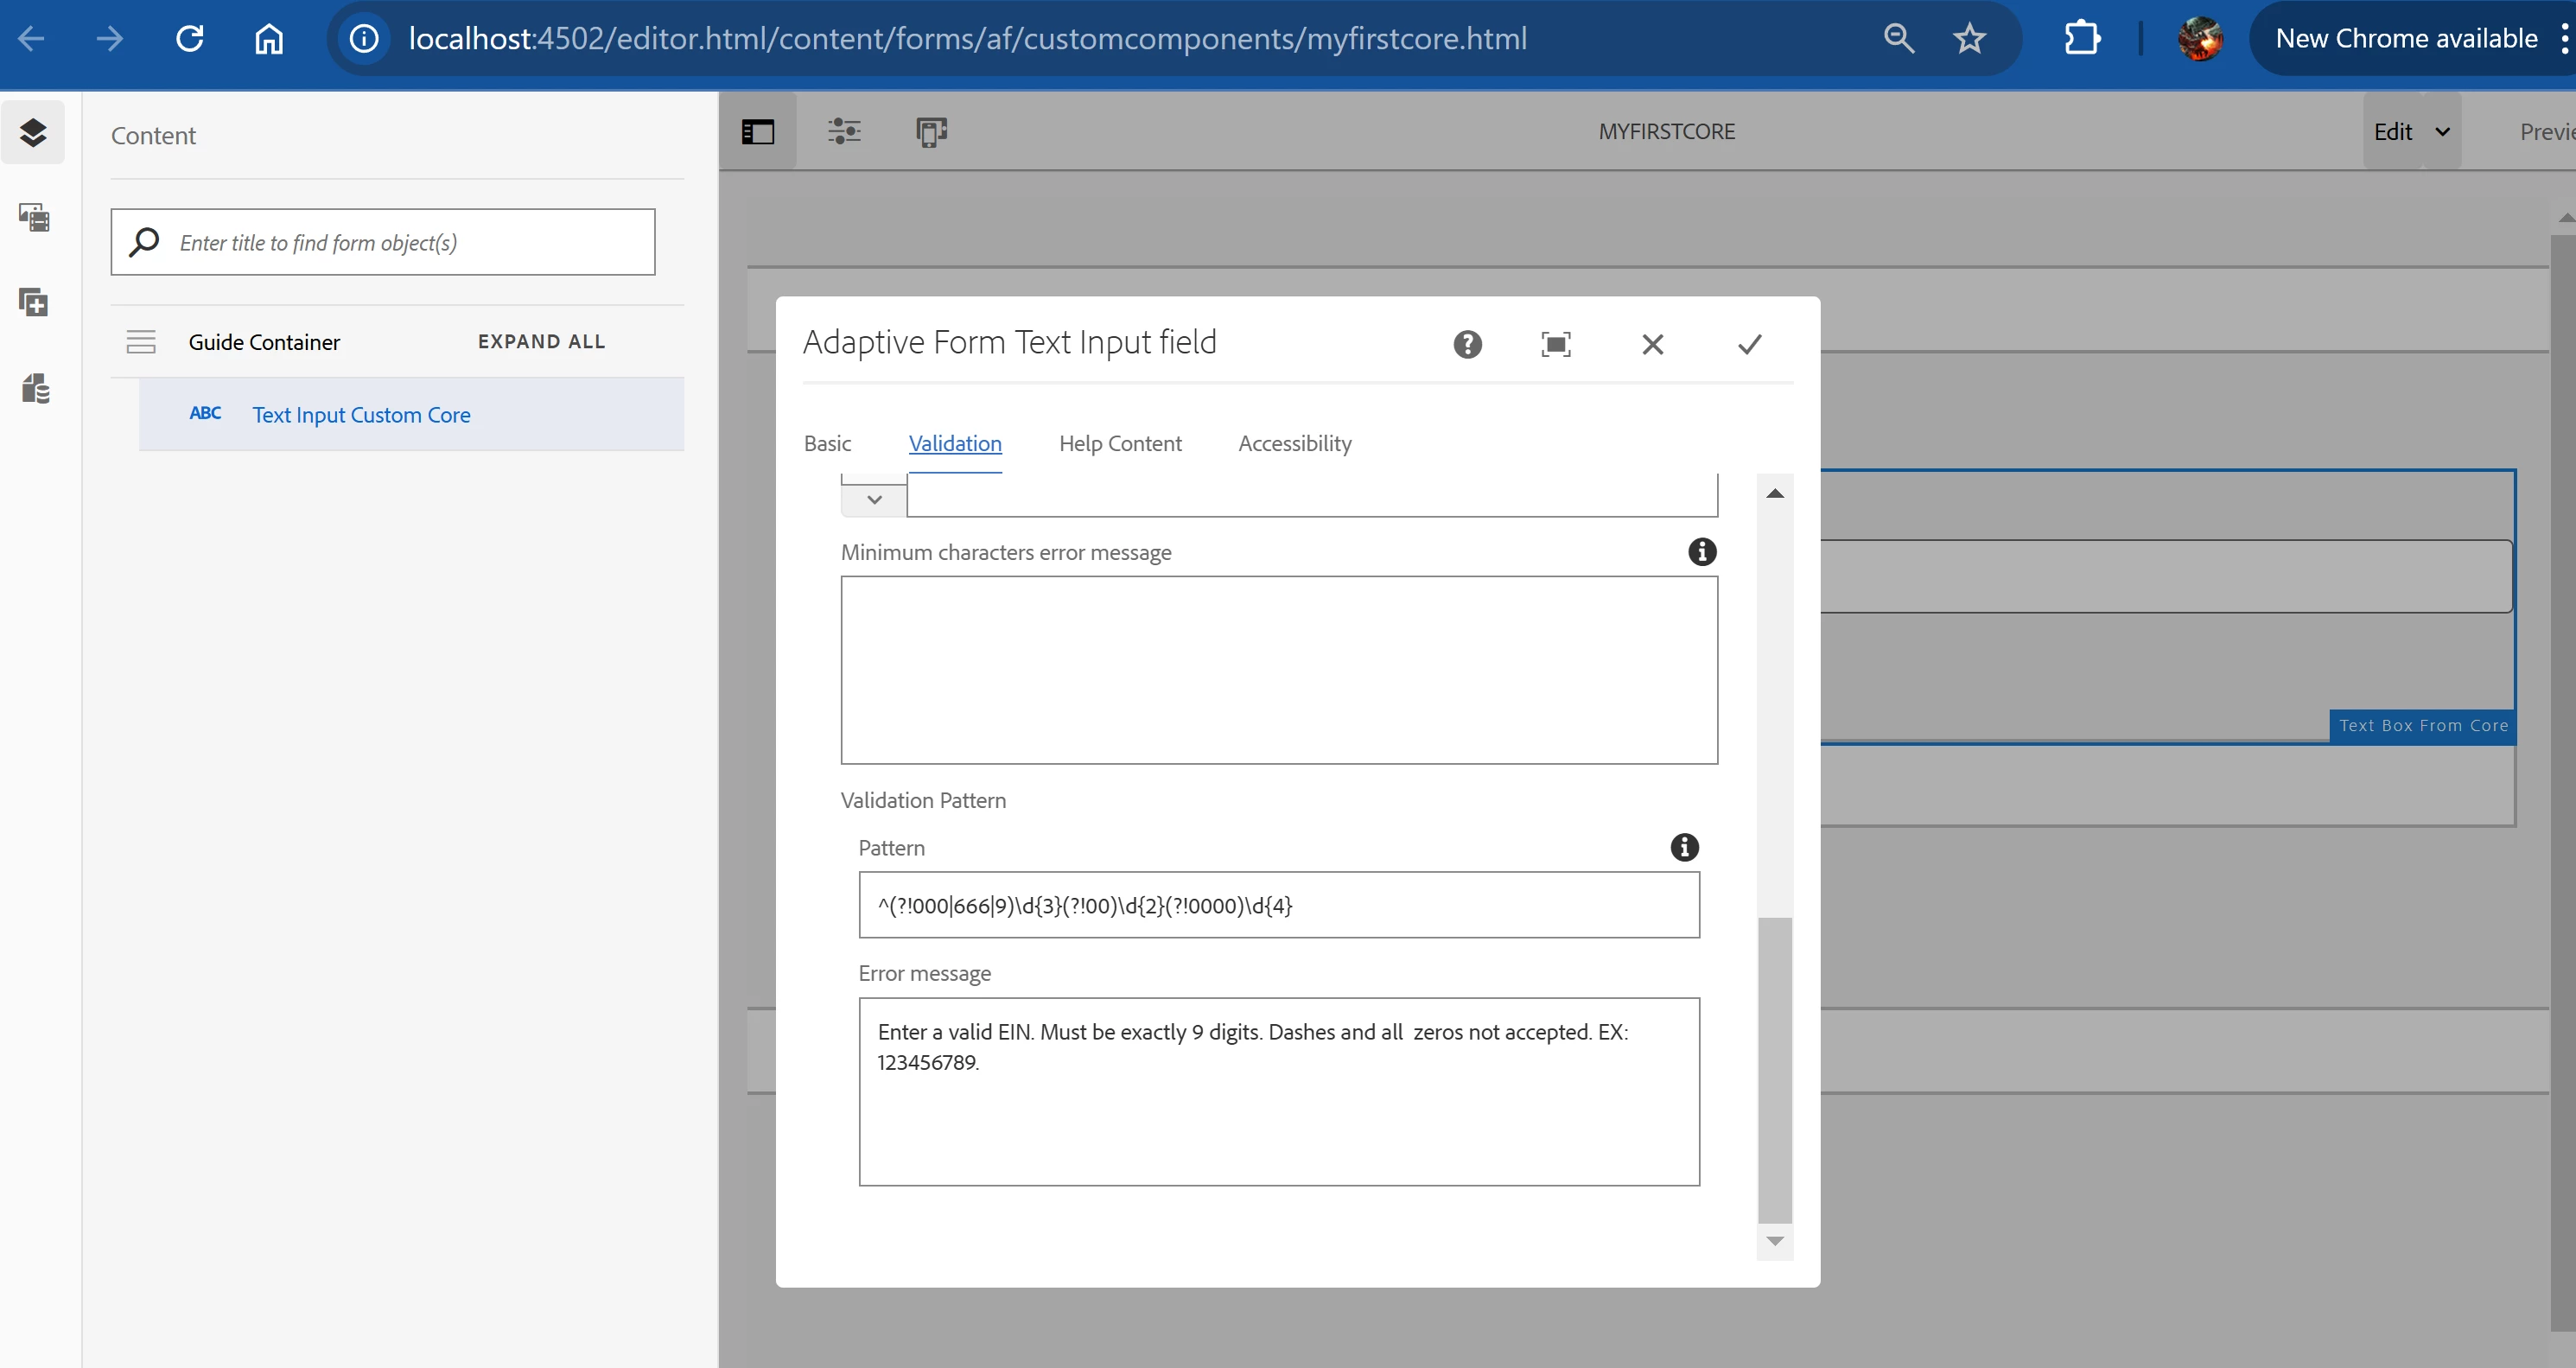The width and height of the screenshot is (2576, 1368).
Task: Cancel dialog with the X icon
Action: 1652,345
